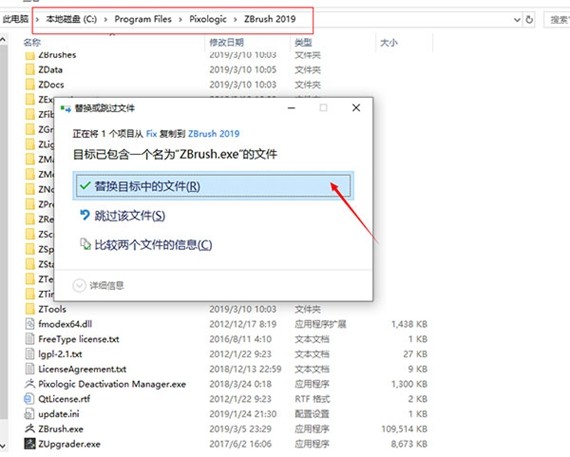Close the replace or skip files dialog

[x=356, y=108]
